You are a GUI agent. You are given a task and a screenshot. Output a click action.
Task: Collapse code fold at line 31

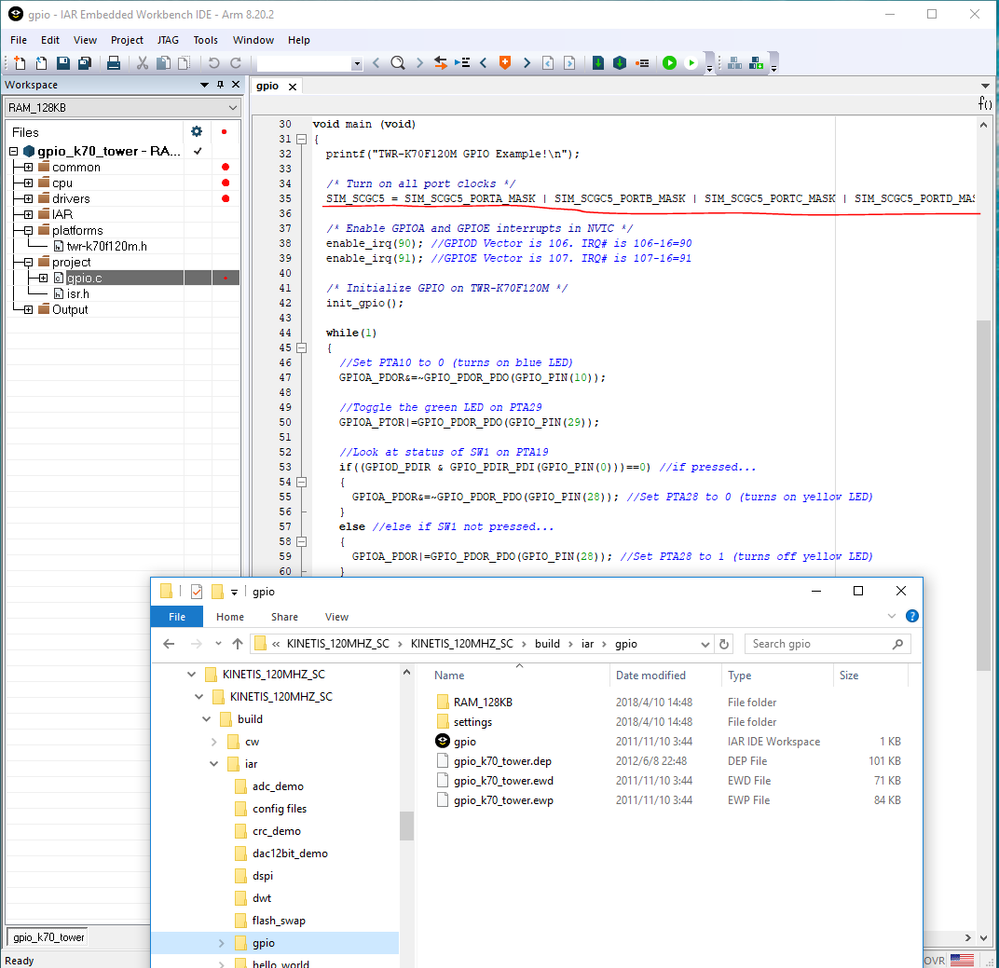pos(301,139)
